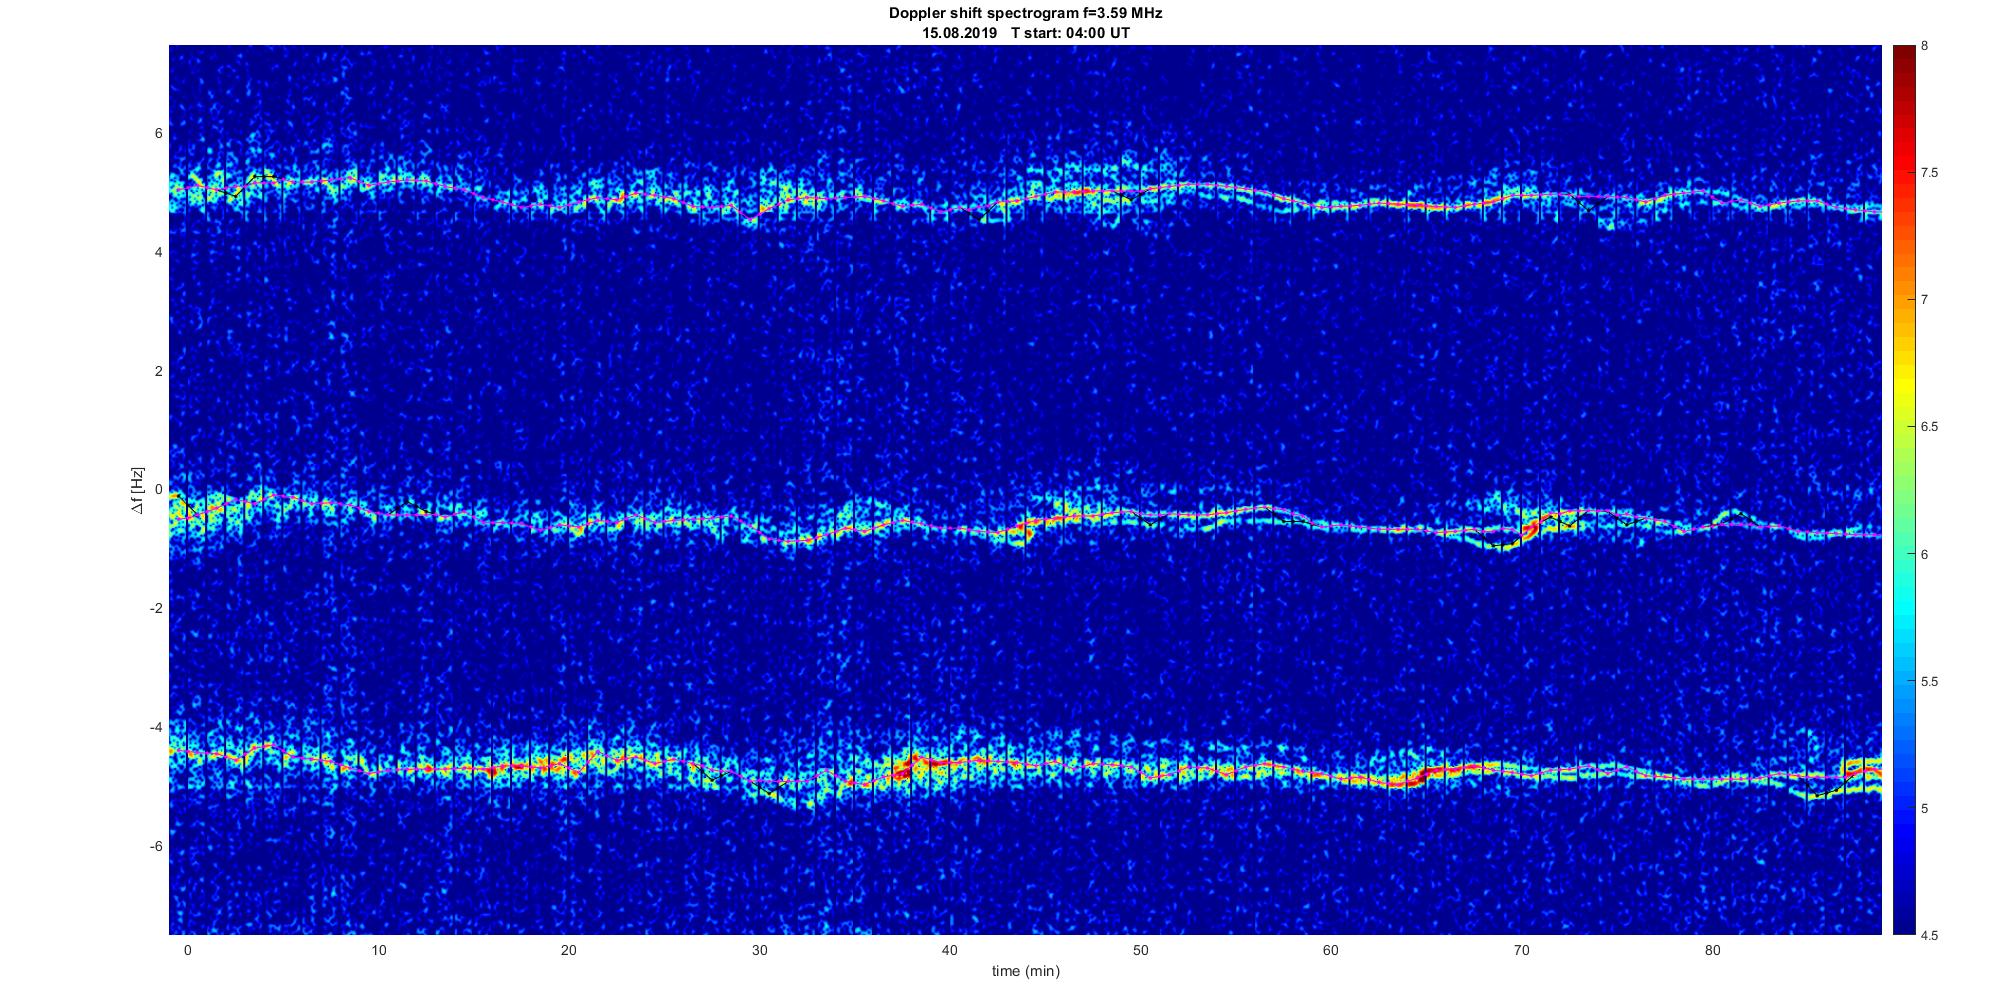
Task: Click the upper Doppler trace near 5 Hz
Action: [x=1025, y=194]
